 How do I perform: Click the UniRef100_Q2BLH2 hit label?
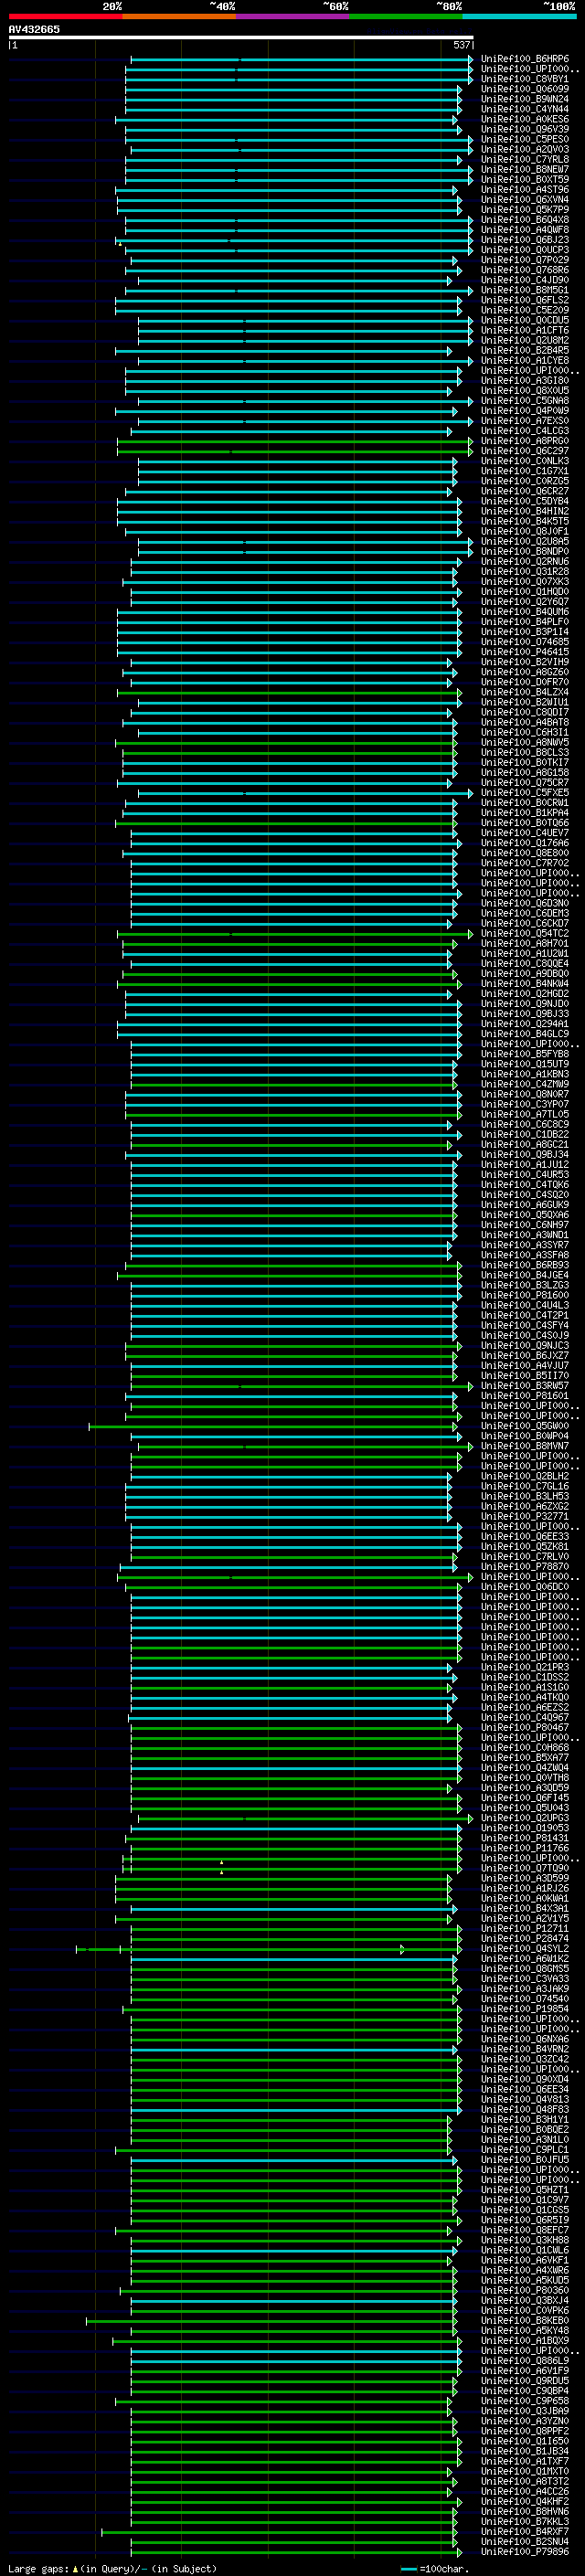tap(525, 1476)
